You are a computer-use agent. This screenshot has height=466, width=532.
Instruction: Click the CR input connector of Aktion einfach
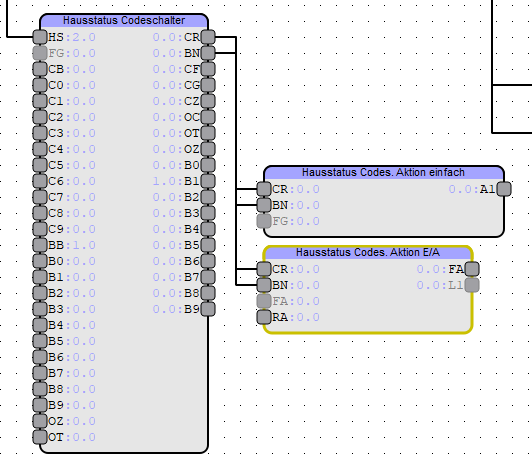point(264,189)
